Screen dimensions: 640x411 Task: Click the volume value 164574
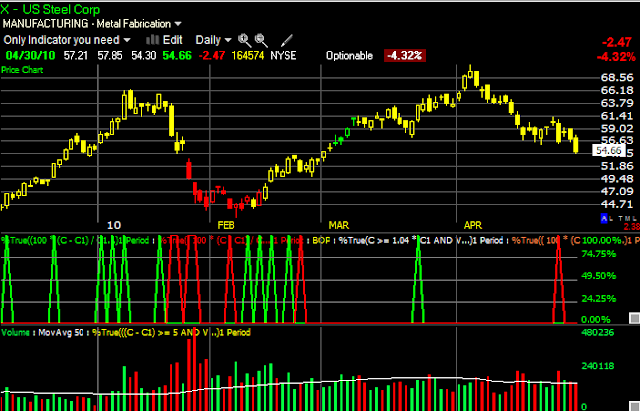point(248,56)
